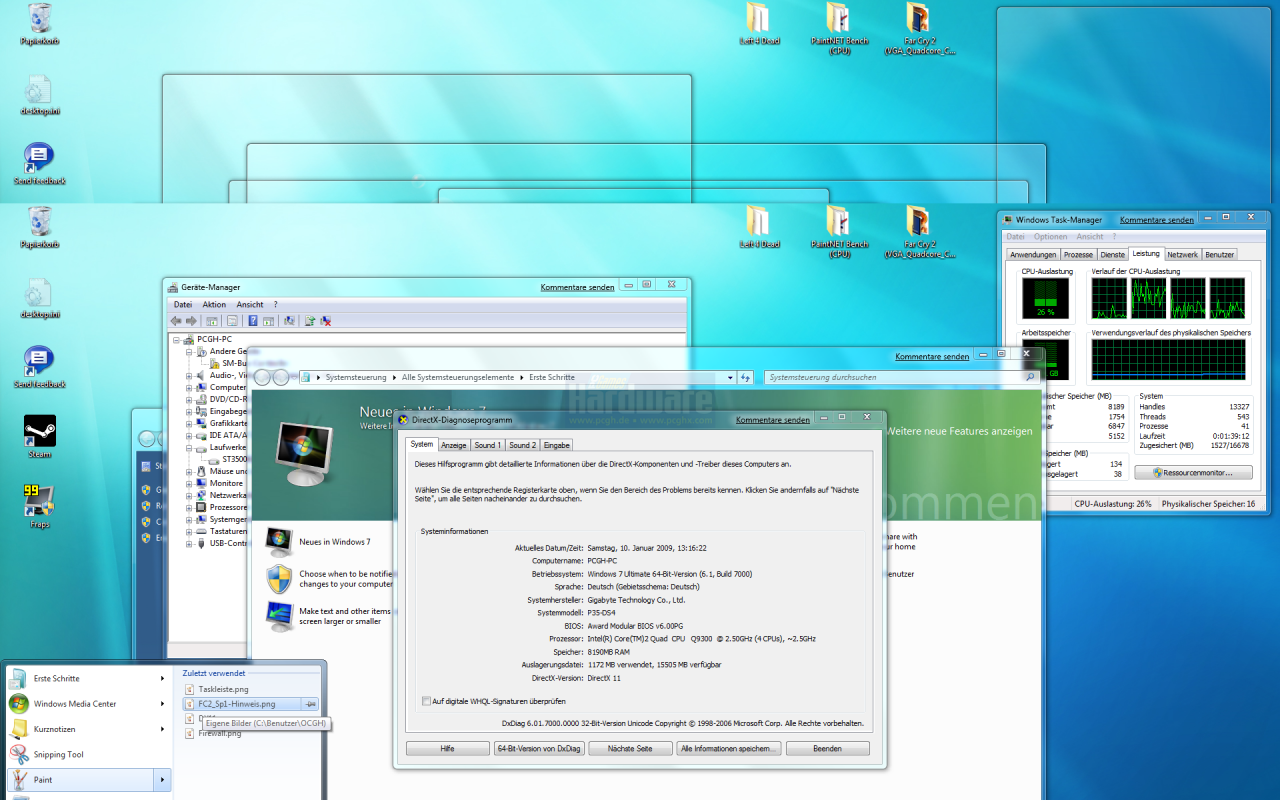This screenshot has width=1280, height=800.
Task: Collapse the Laufwerke node
Action: click(x=189, y=447)
